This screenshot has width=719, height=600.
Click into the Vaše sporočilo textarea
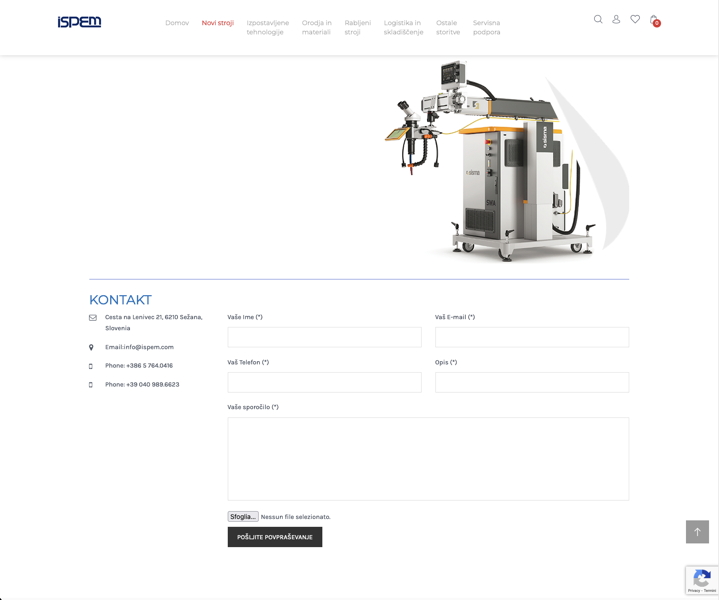pyautogui.click(x=428, y=459)
